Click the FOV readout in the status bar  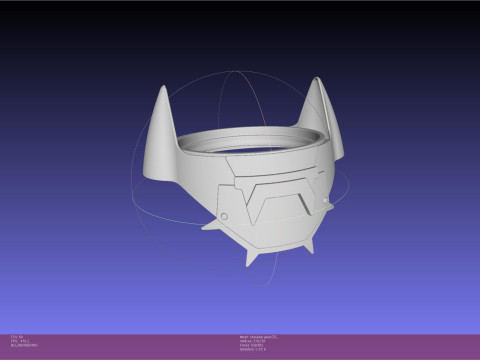[x=17, y=337]
